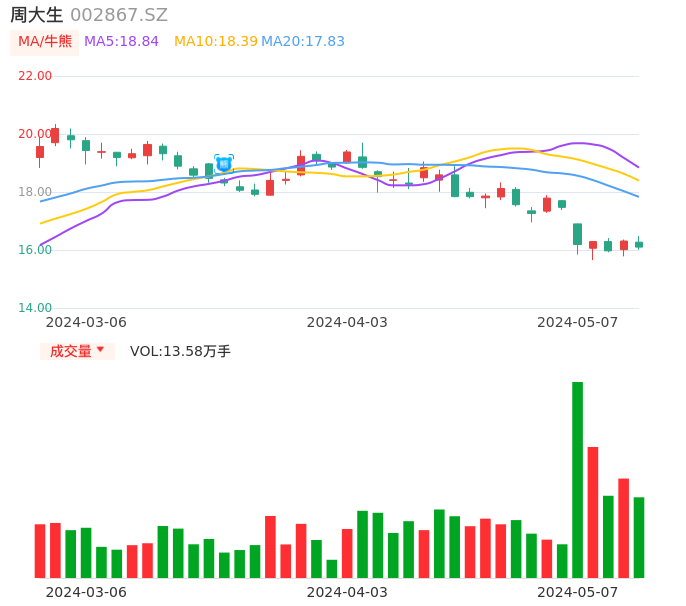Click the red dropdown arrow beside 成交量
The width and height of the screenshot is (686, 606).
(100, 350)
